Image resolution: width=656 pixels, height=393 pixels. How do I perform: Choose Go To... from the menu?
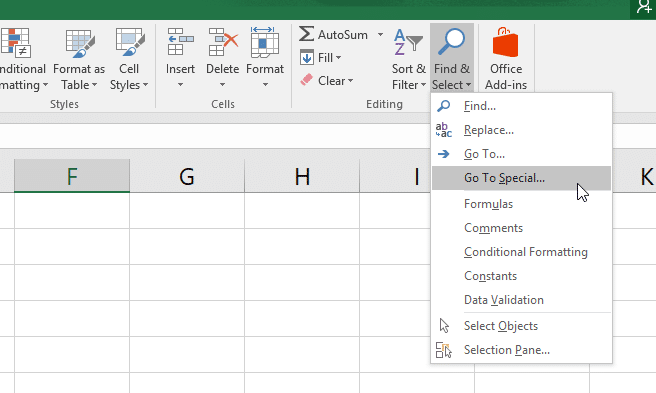point(521,154)
